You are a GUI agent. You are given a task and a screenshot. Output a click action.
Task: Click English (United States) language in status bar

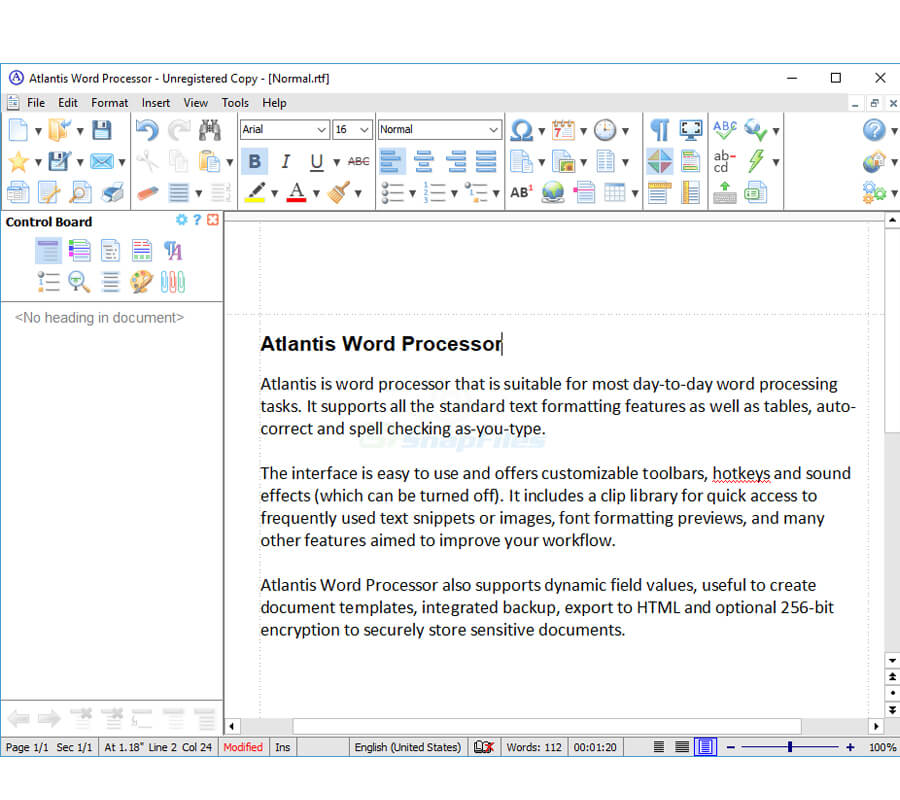point(408,747)
